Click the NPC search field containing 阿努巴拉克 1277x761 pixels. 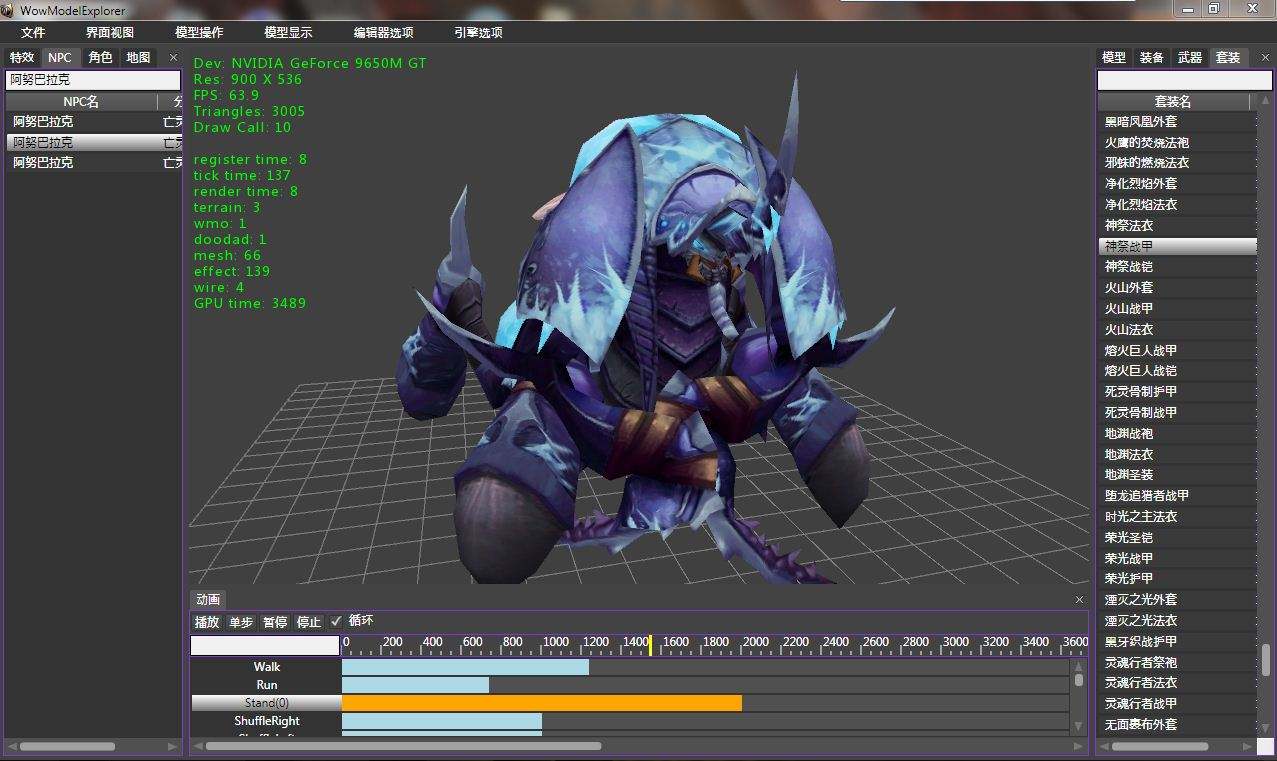(x=93, y=79)
